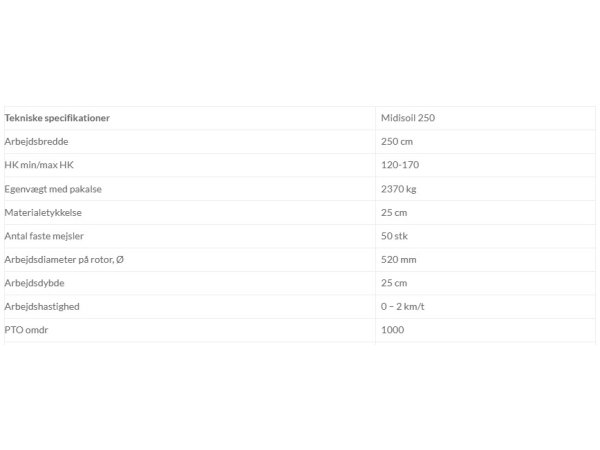Select the 0 – 2 km/t value
Image resolution: width=600 pixels, height=450 pixels.
(x=403, y=307)
